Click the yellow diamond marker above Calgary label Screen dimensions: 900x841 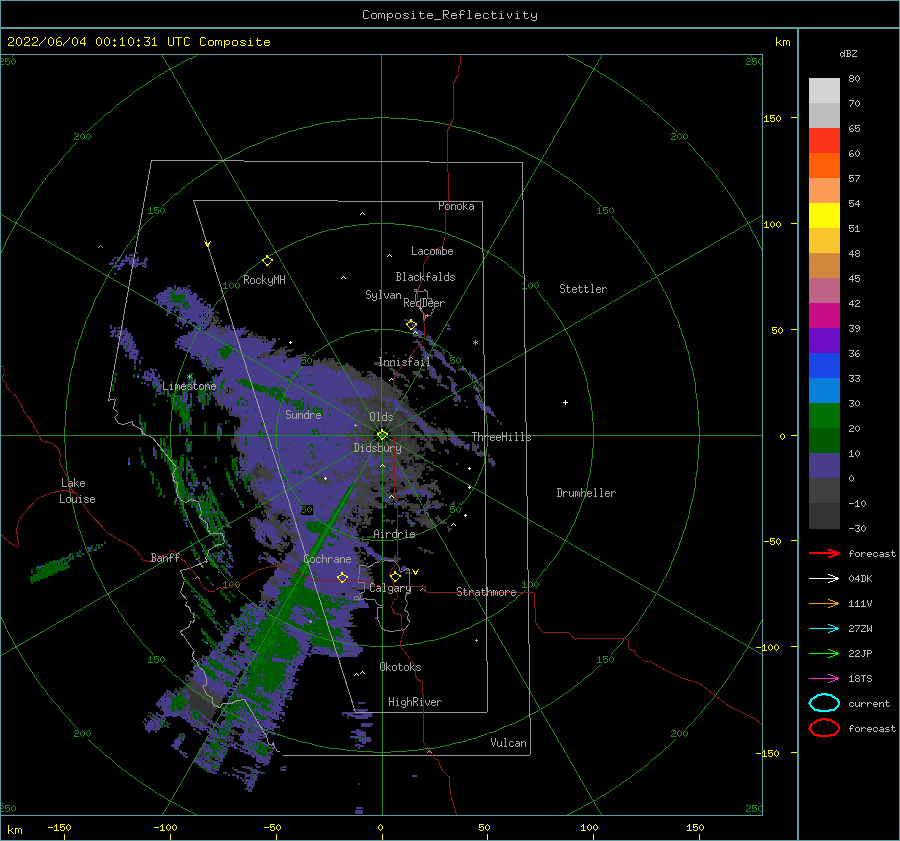coord(395,576)
